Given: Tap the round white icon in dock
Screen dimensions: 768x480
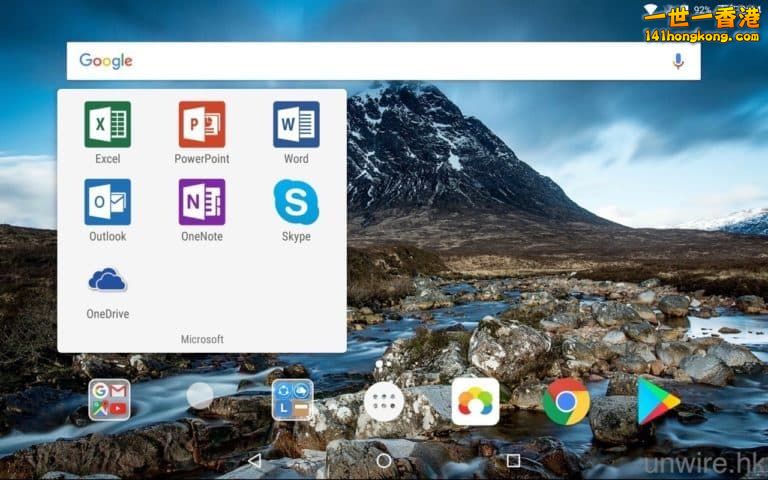Looking at the screenshot, I should coord(200,395).
